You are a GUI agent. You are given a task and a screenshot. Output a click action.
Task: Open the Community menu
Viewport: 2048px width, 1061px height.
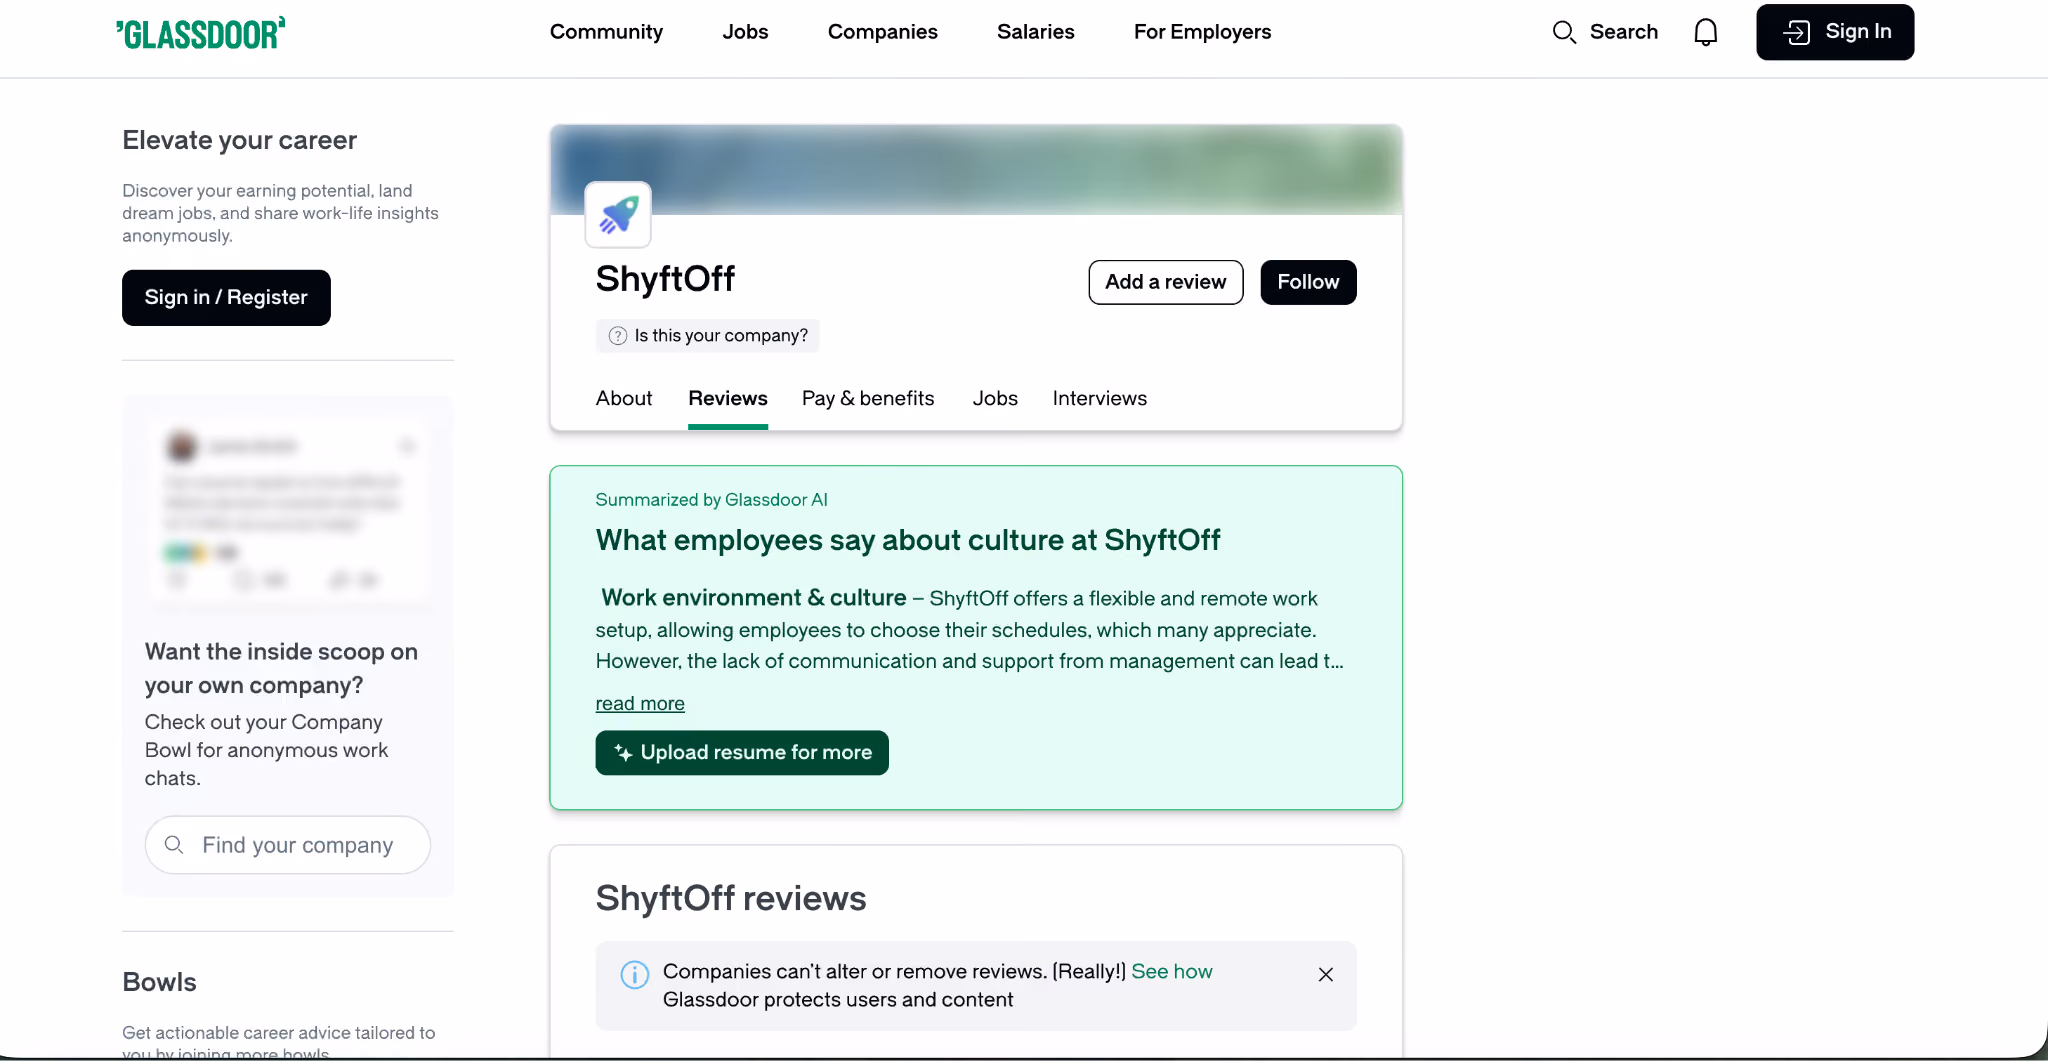pyautogui.click(x=606, y=32)
